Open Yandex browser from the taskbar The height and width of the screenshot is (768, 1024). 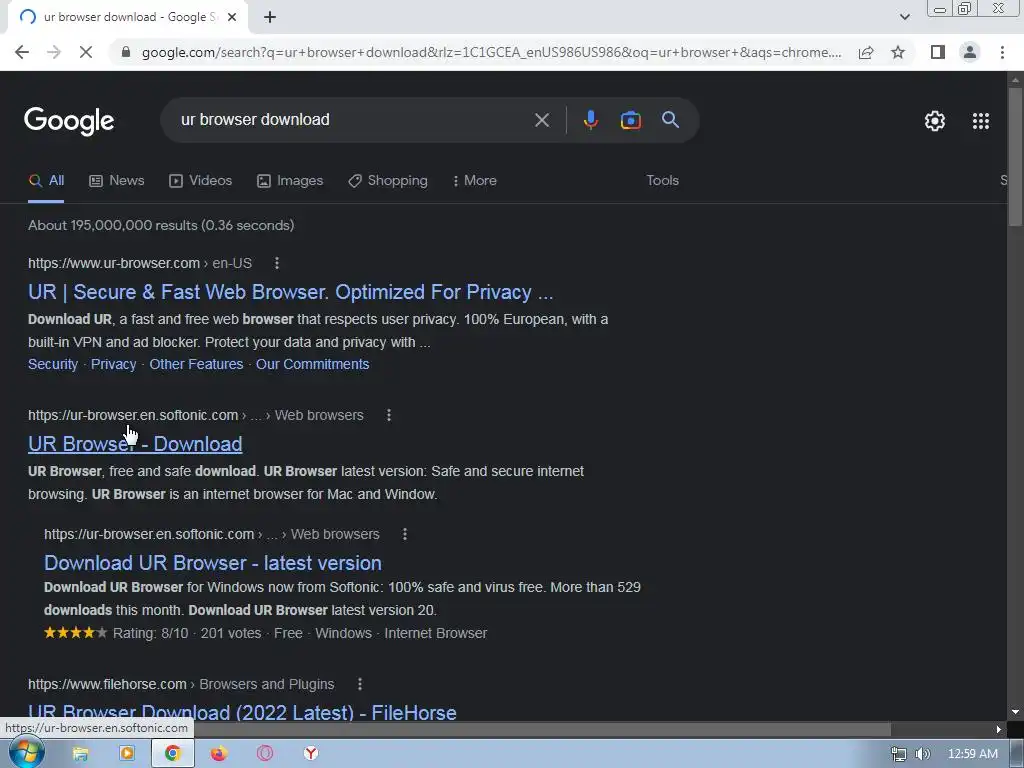click(311, 754)
